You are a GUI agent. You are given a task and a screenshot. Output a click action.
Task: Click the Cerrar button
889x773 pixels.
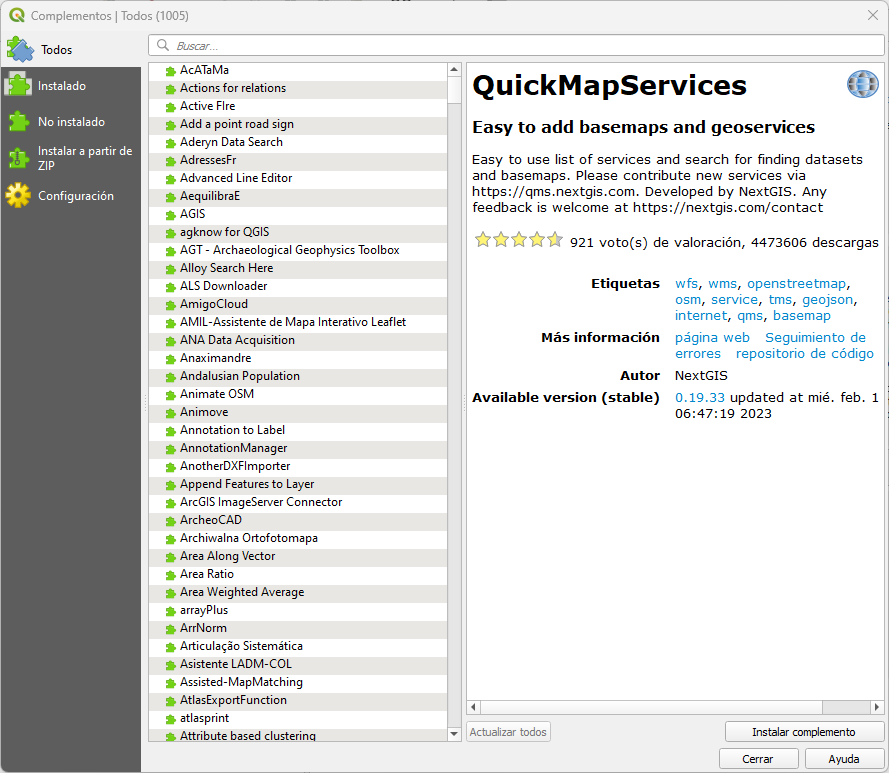click(x=758, y=759)
